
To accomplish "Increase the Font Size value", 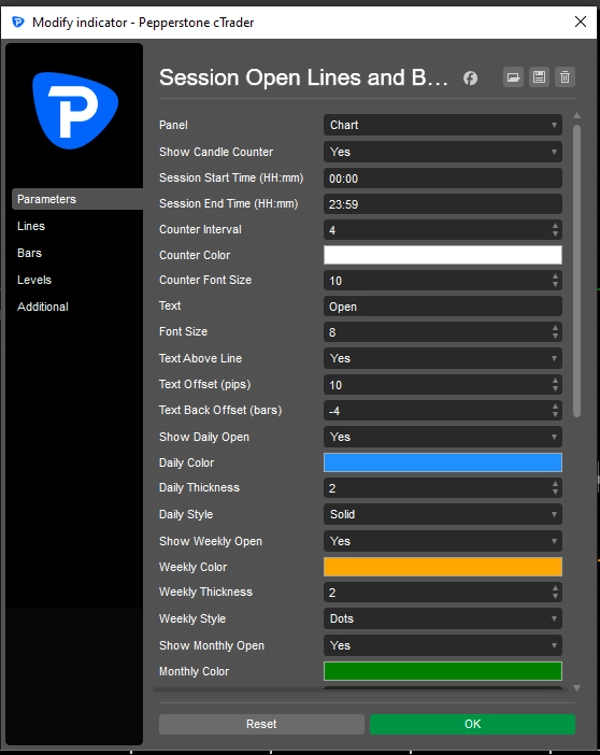I will pos(555,328).
